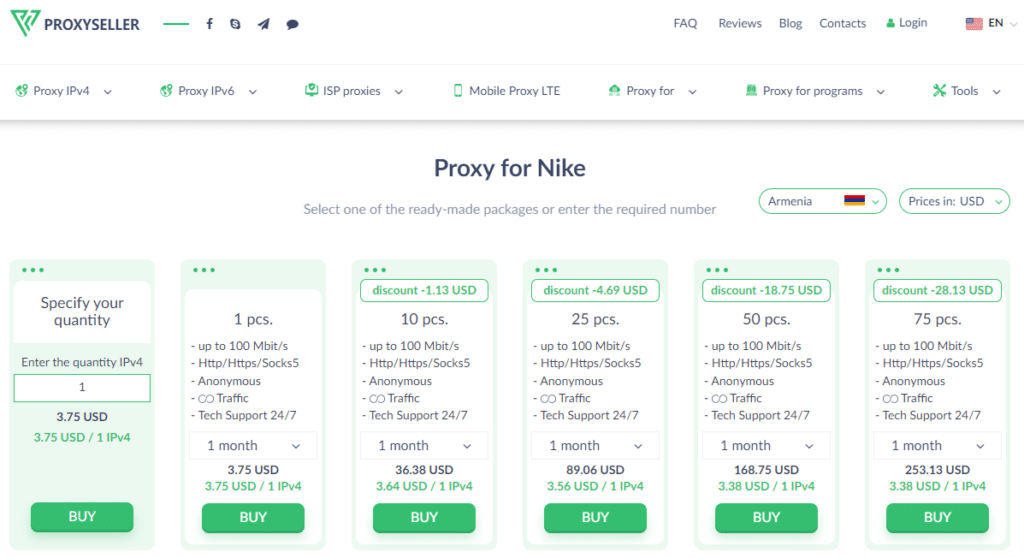The image size is (1024, 558).
Task: Expand the Proxy IPv4 menu chevron
Action: tap(108, 92)
